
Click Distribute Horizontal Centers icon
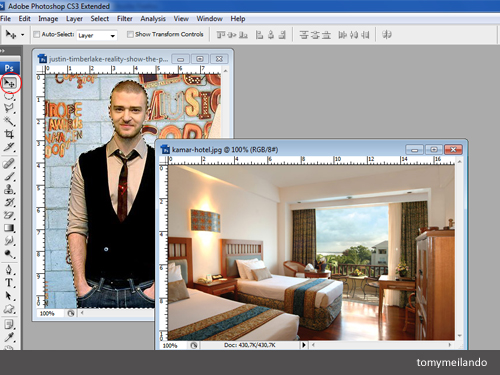coord(354,34)
